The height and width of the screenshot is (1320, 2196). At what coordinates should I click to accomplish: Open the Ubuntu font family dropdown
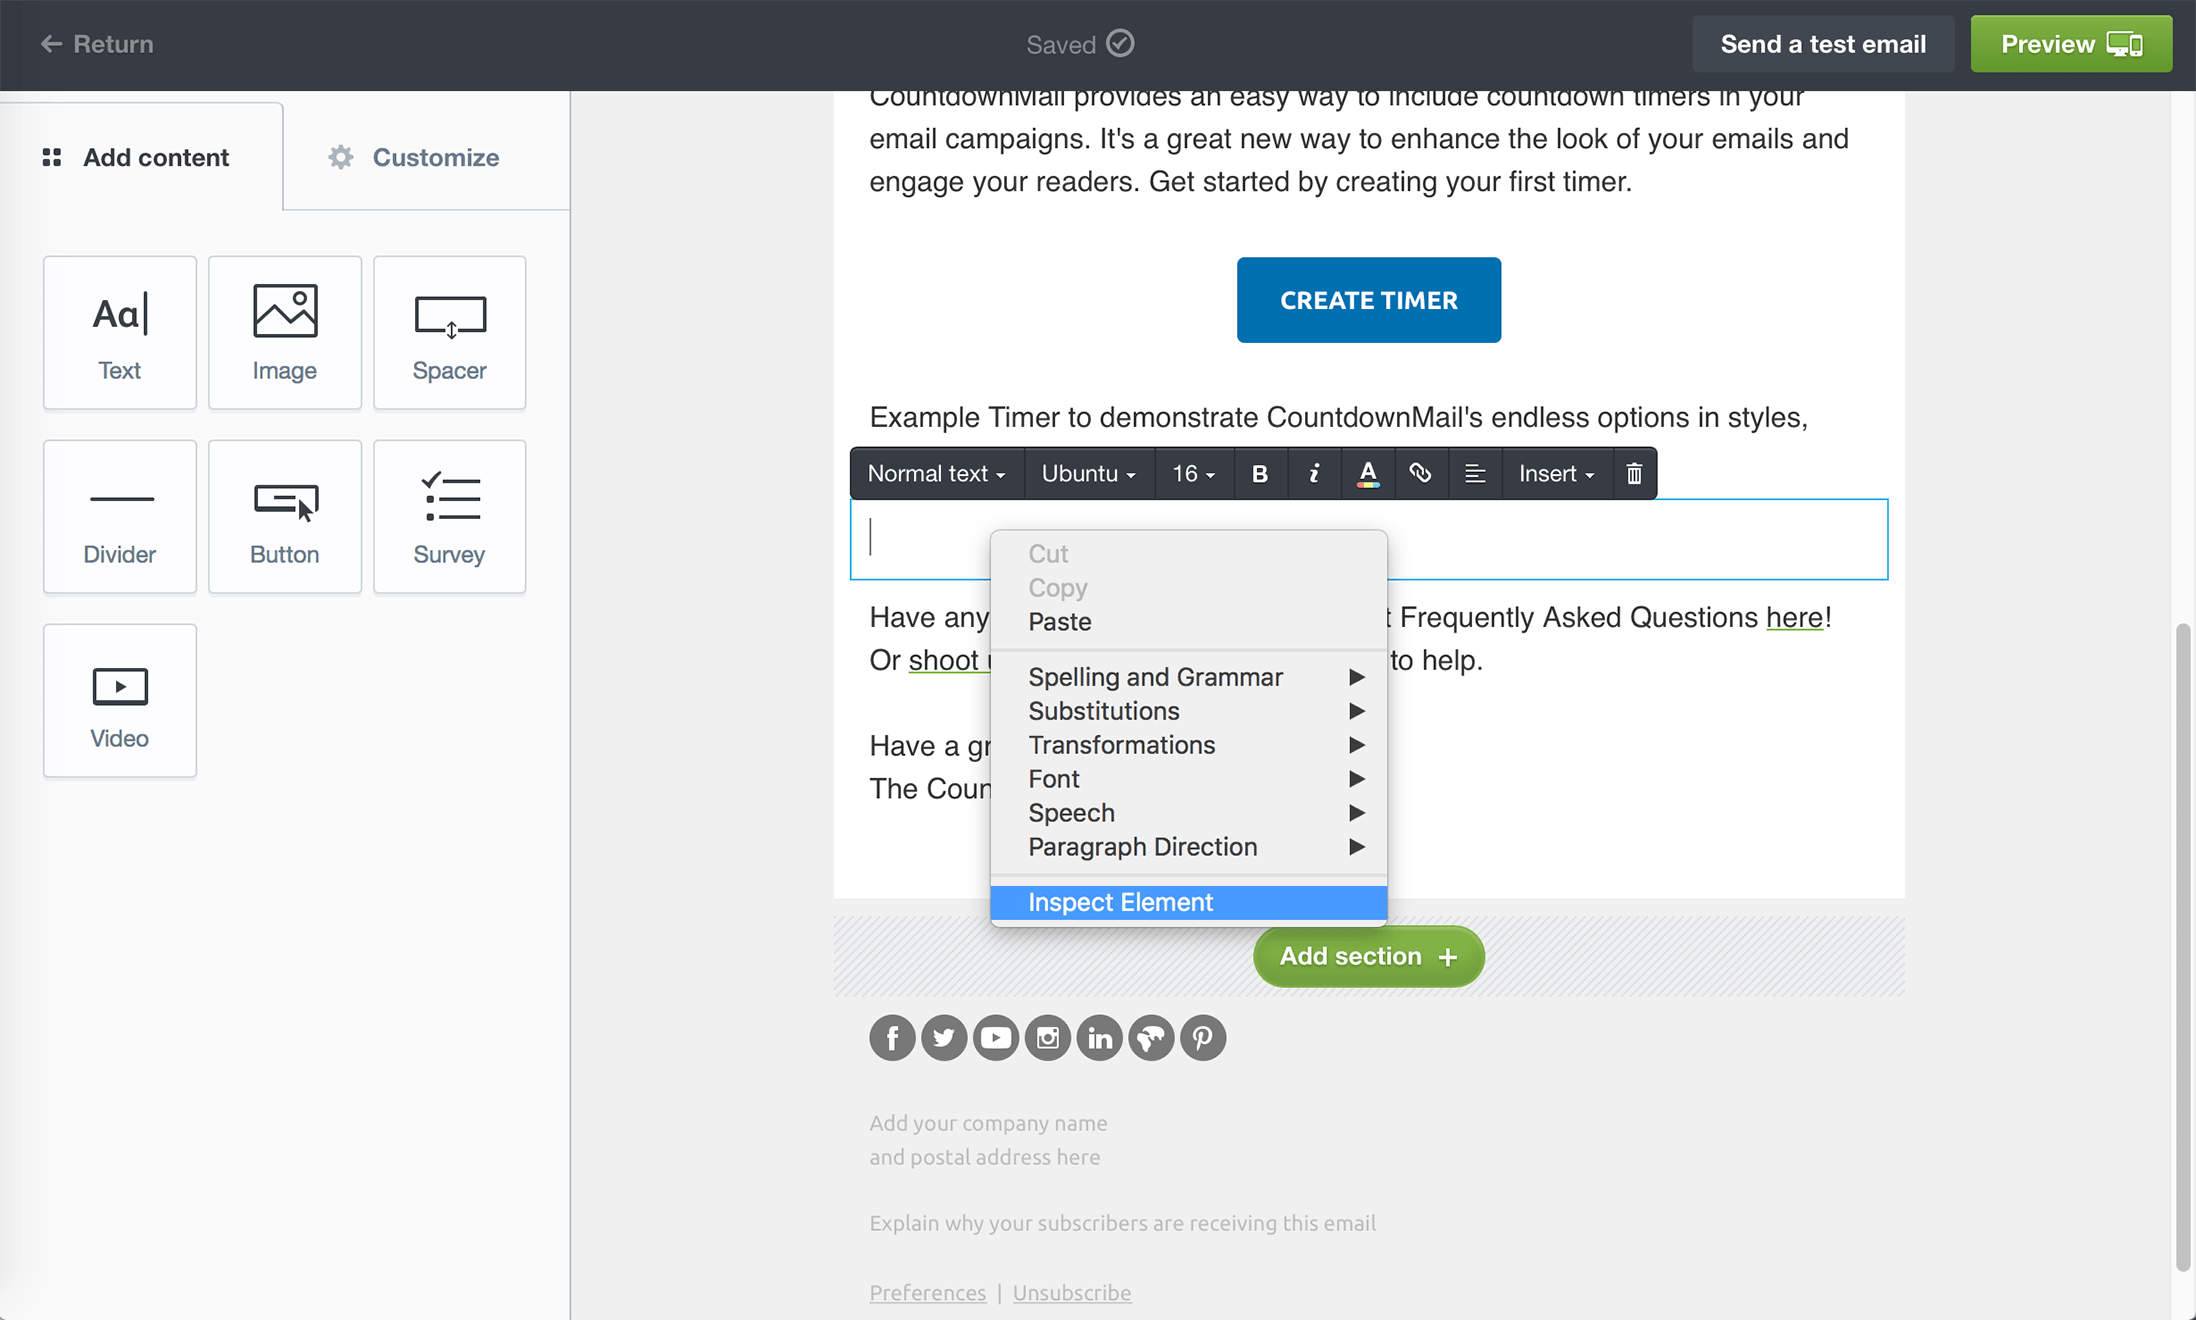(1088, 473)
